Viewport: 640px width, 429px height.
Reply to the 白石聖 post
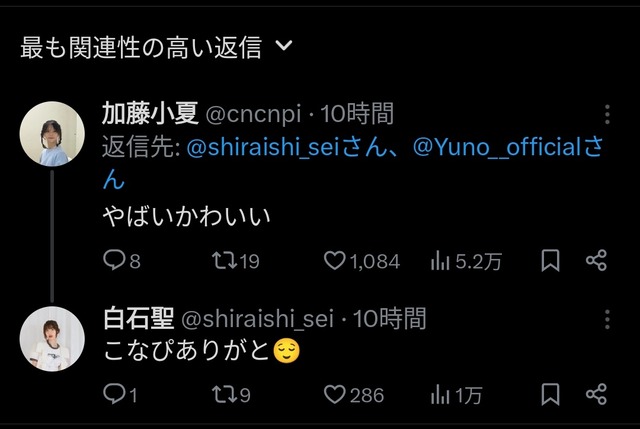pyautogui.click(x=115, y=395)
